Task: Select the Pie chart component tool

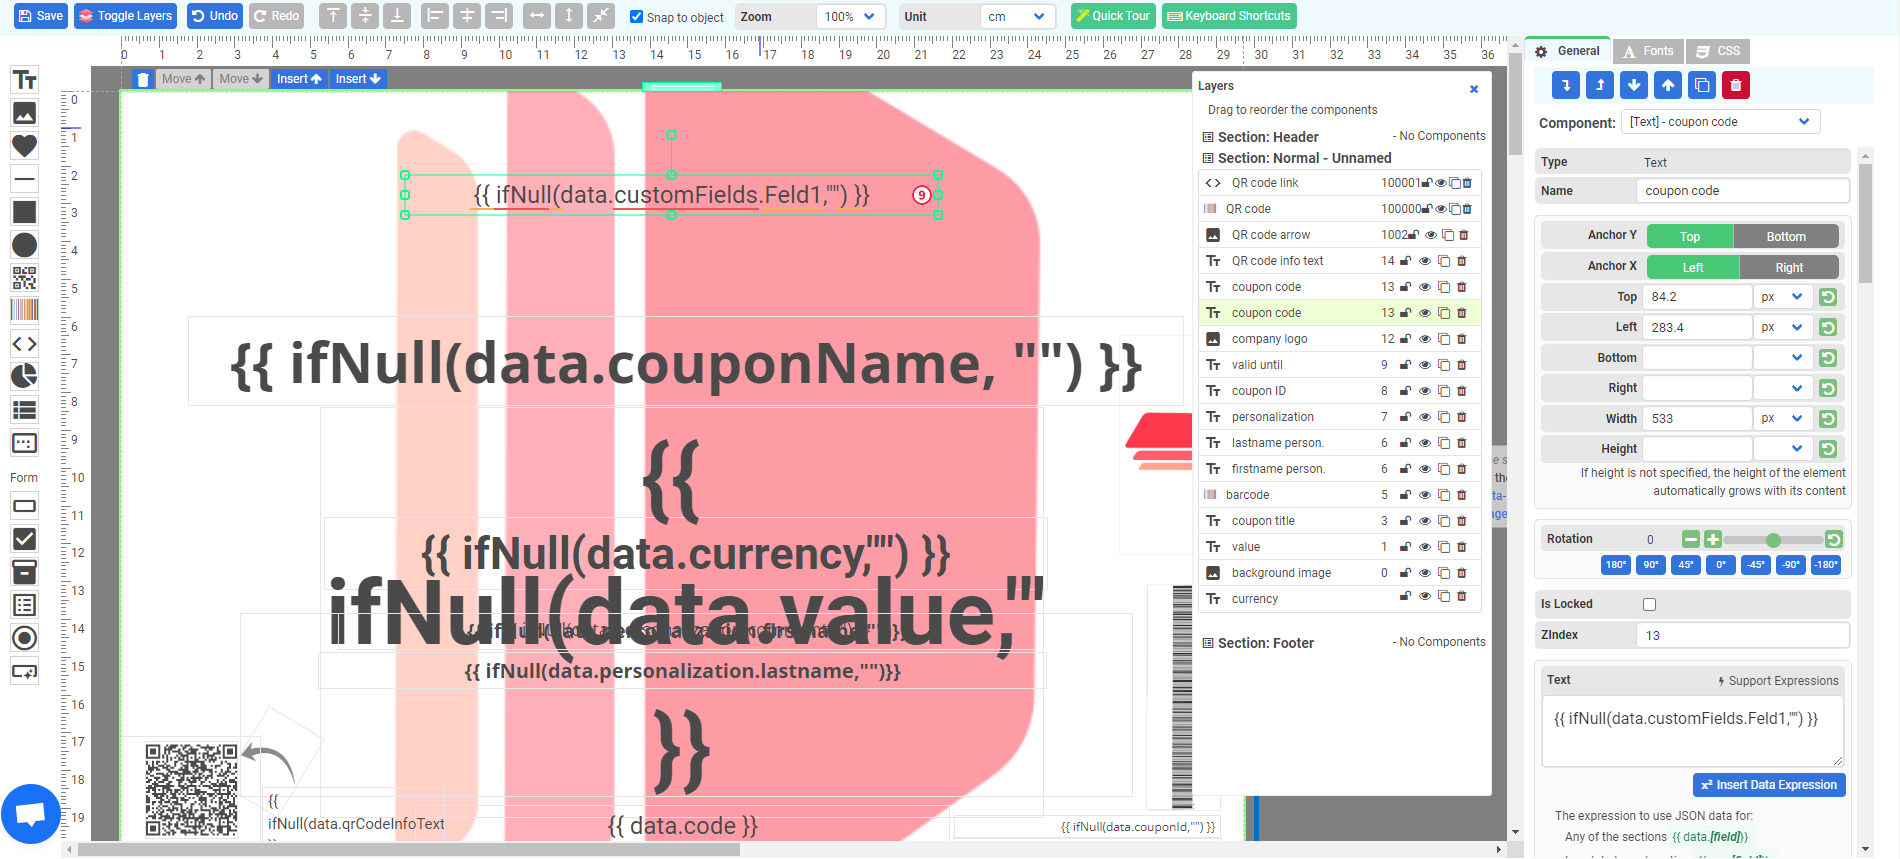Action: 24,376
